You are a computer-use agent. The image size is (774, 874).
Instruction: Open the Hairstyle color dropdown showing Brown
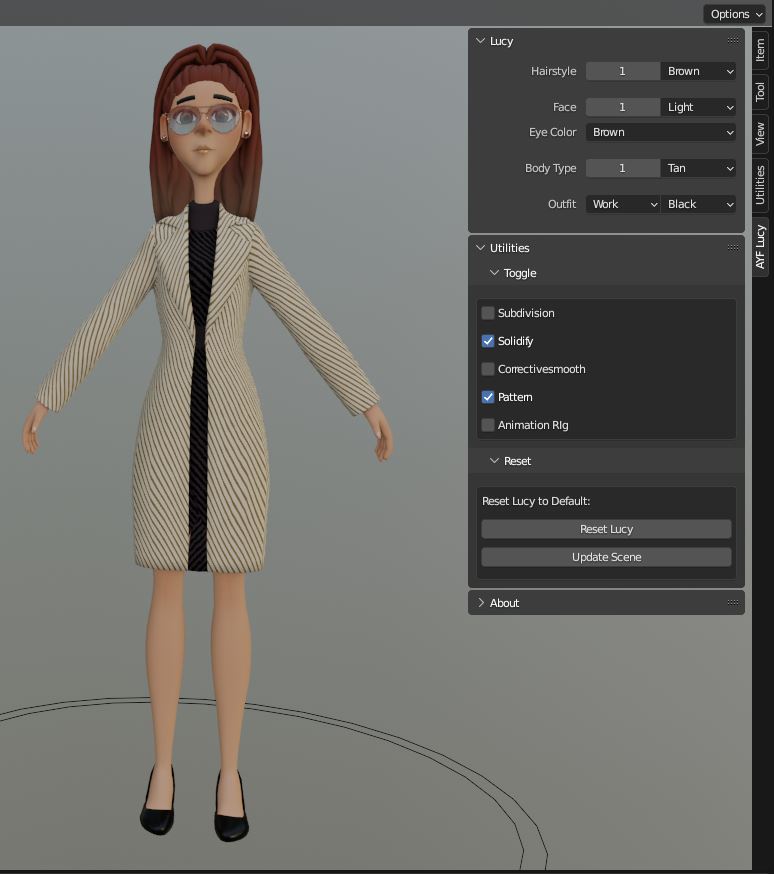click(699, 71)
